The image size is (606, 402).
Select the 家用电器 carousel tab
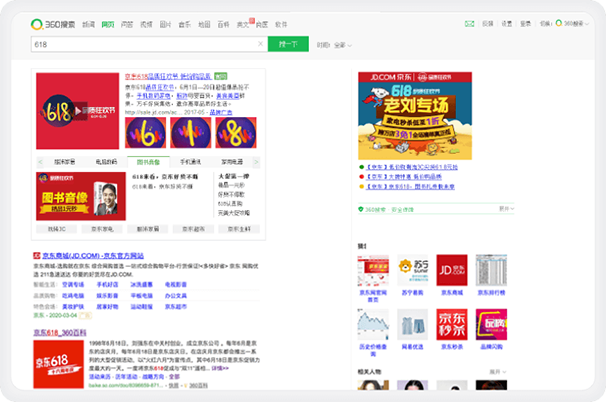click(x=232, y=162)
